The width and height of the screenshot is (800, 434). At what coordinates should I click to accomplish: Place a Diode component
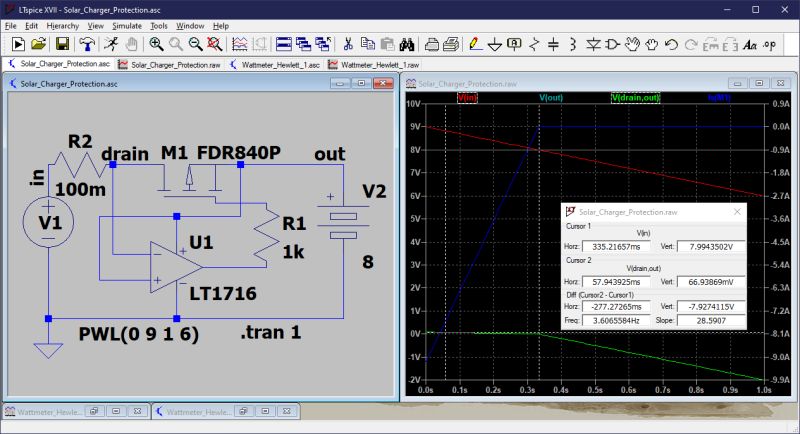(x=593, y=44)
